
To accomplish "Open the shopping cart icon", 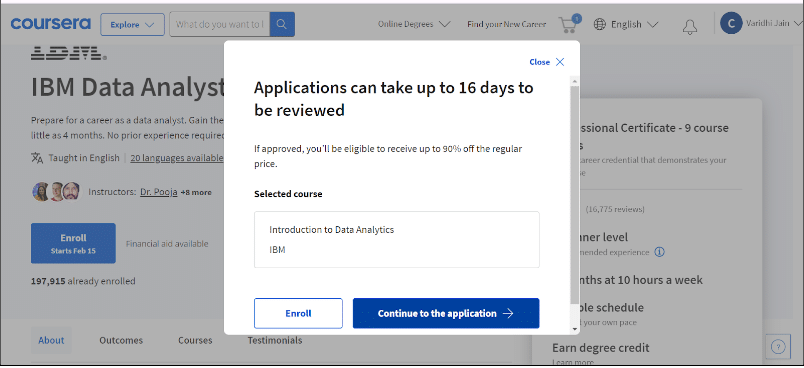I will point(569,24).
